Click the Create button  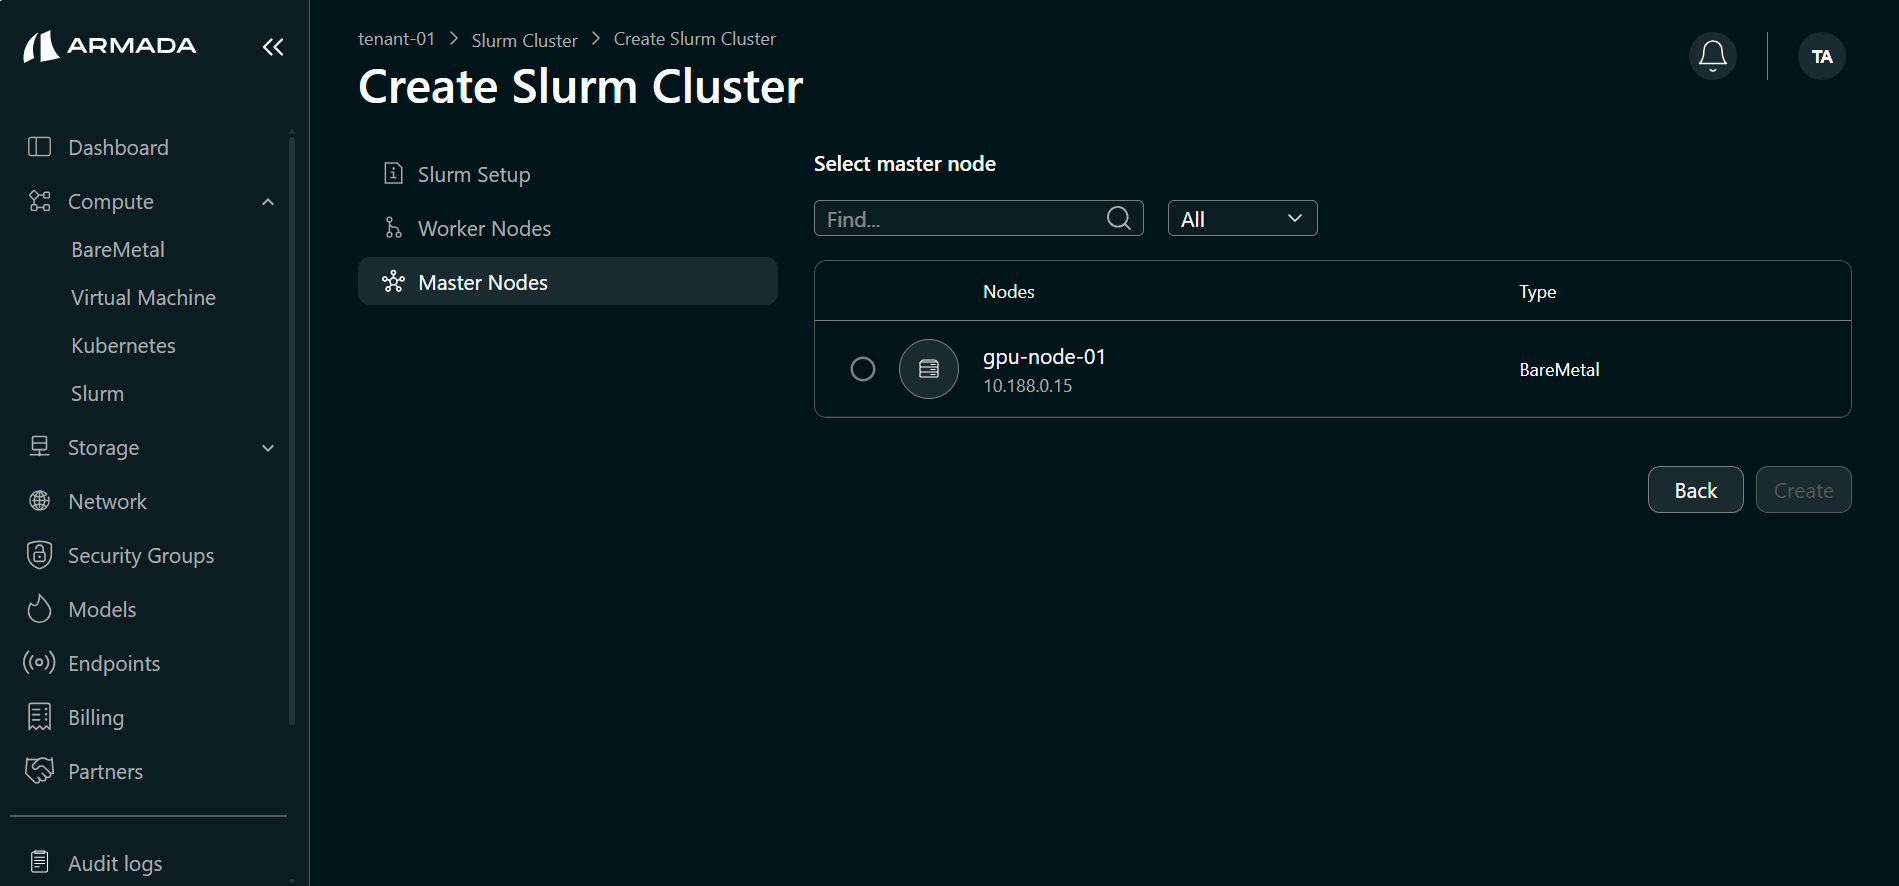[1804, 490]
